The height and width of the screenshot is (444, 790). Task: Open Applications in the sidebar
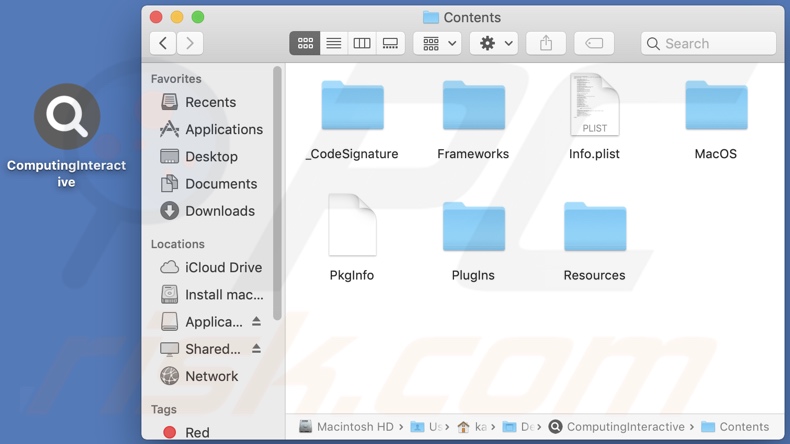(211, 130)
